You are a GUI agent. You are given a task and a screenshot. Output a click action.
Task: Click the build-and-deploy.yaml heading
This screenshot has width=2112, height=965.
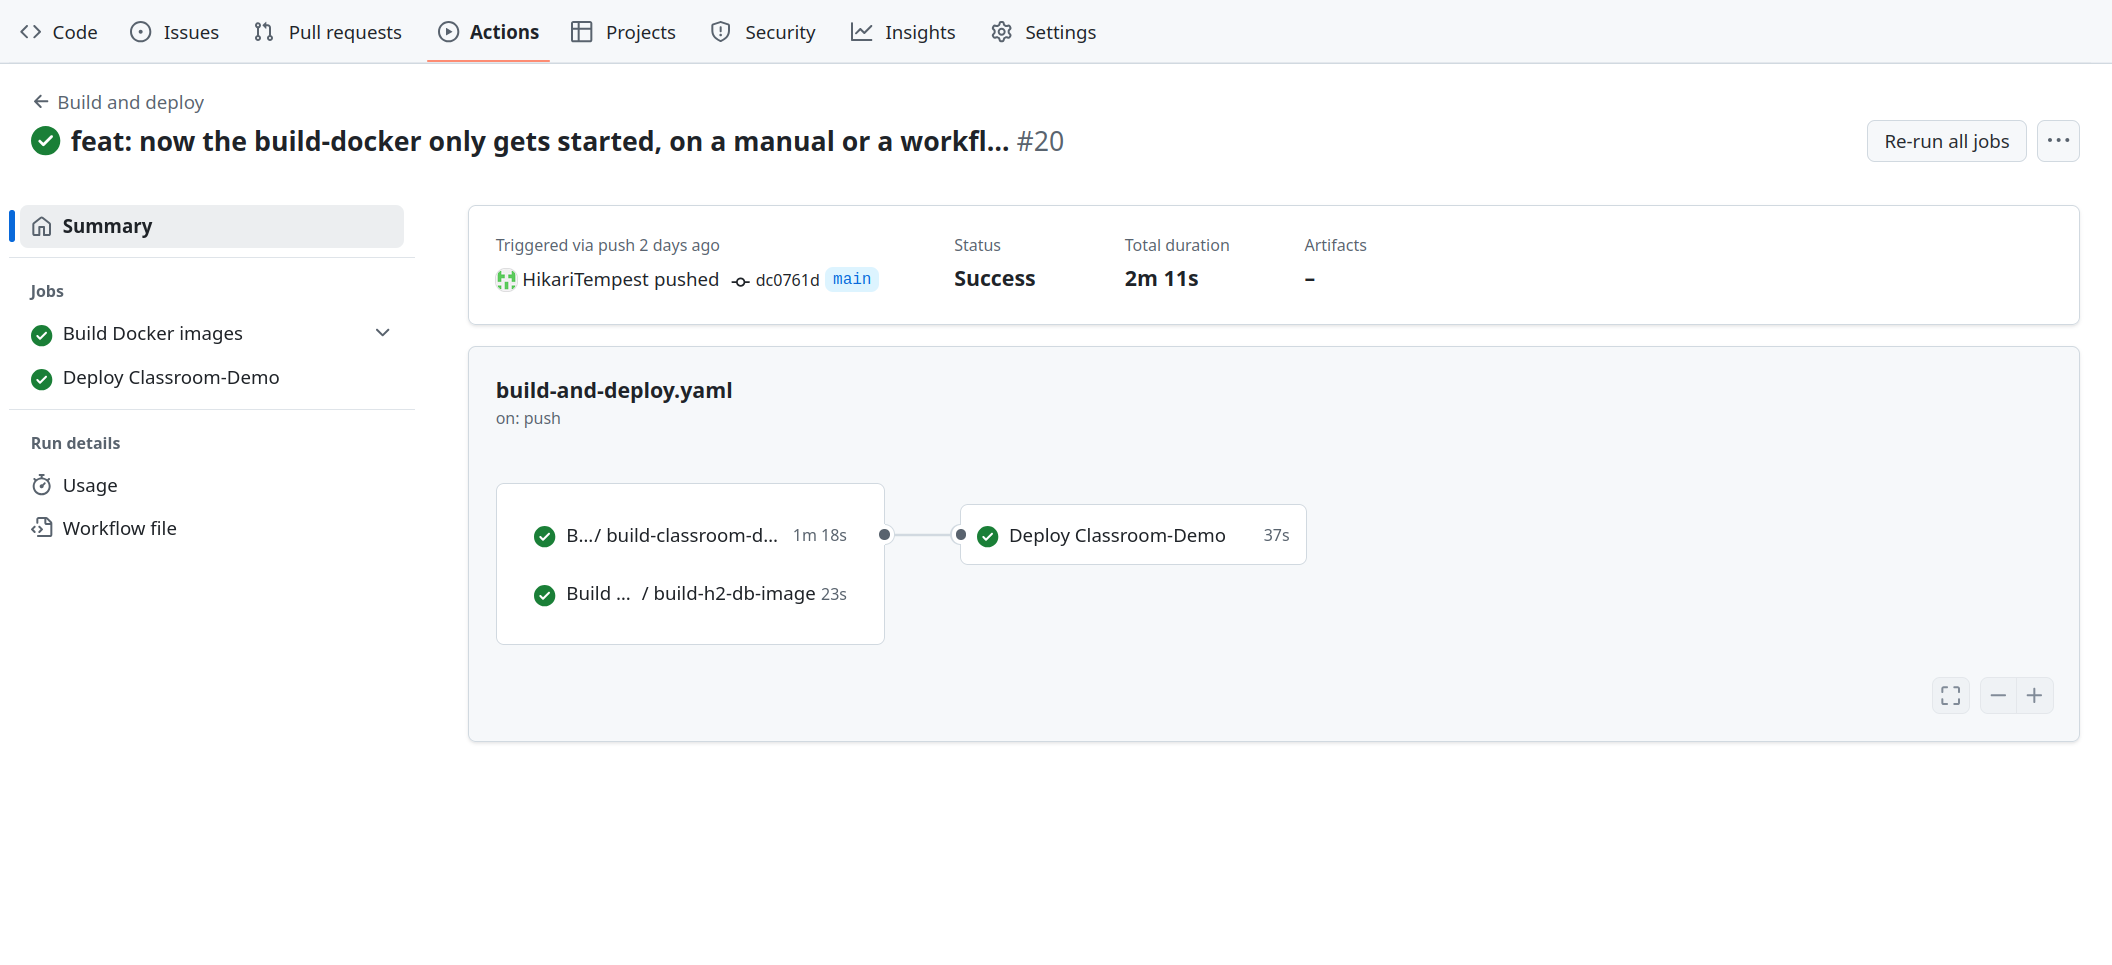(x=614, y=391)
